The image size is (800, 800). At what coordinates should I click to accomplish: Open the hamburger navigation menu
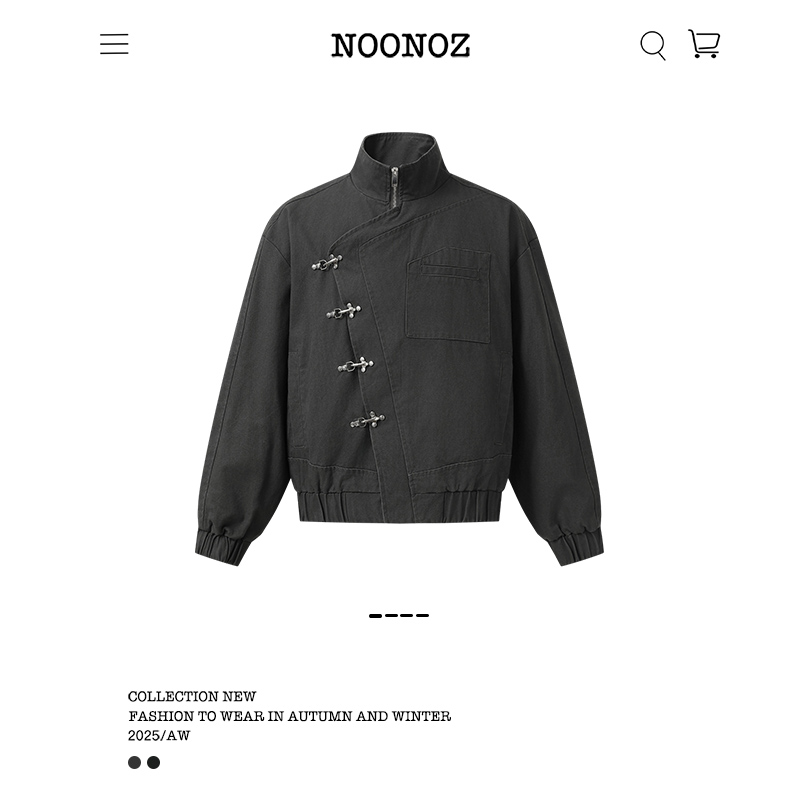[x=114, y=44]
